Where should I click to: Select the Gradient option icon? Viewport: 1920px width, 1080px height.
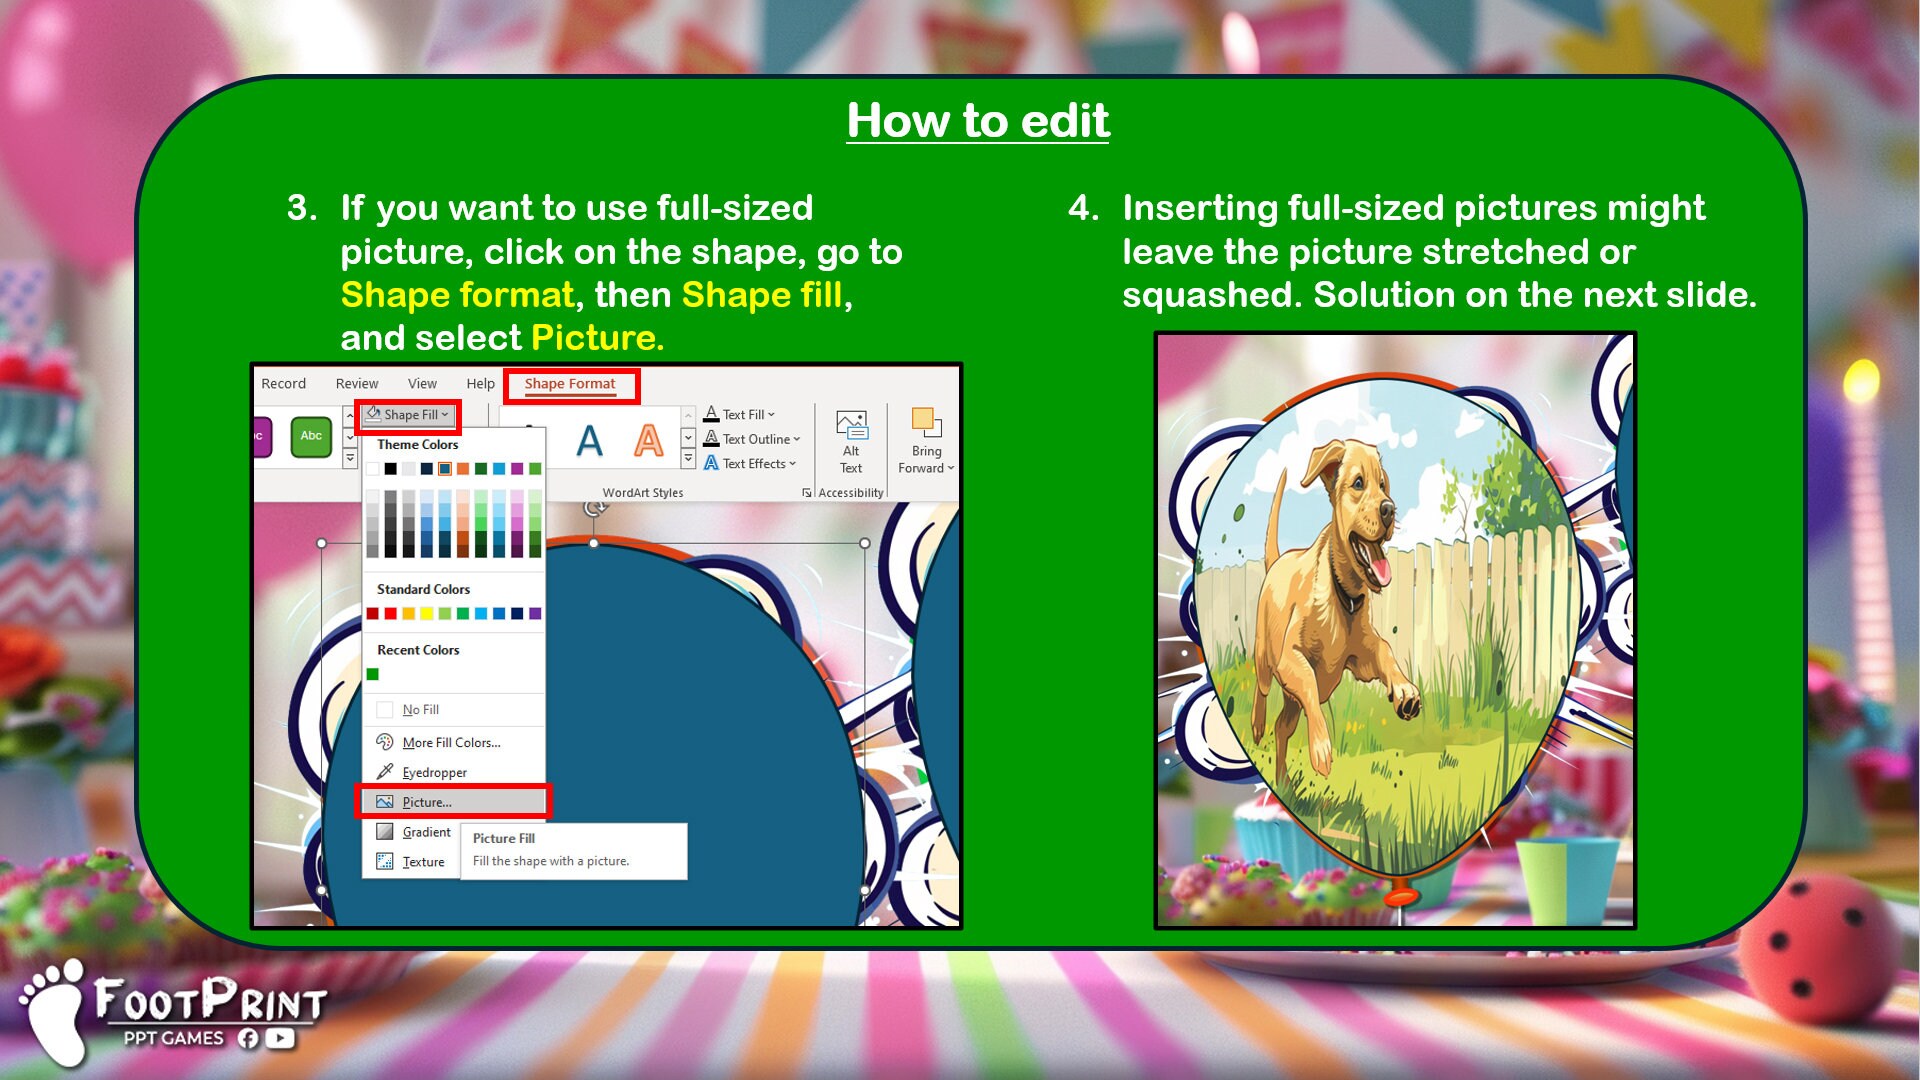(385, 832)
